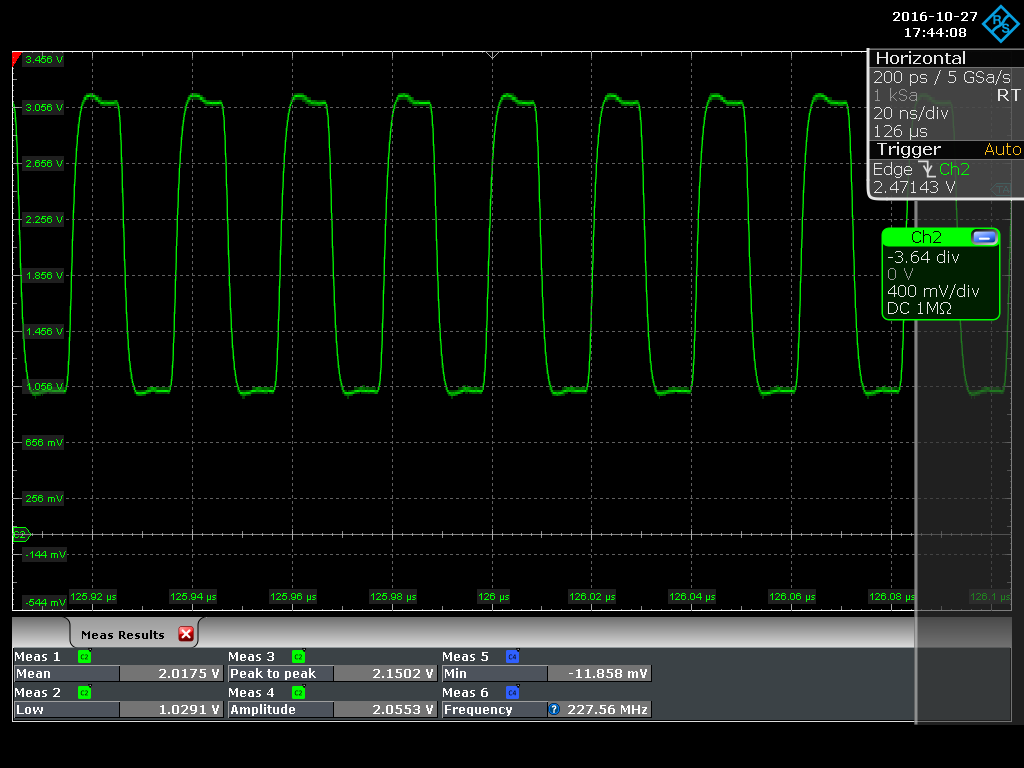The width and height of the screenshot is (1024, 768).
Task: Click the 2.47143 V trigger level value
Action: (x=914, y=187)
